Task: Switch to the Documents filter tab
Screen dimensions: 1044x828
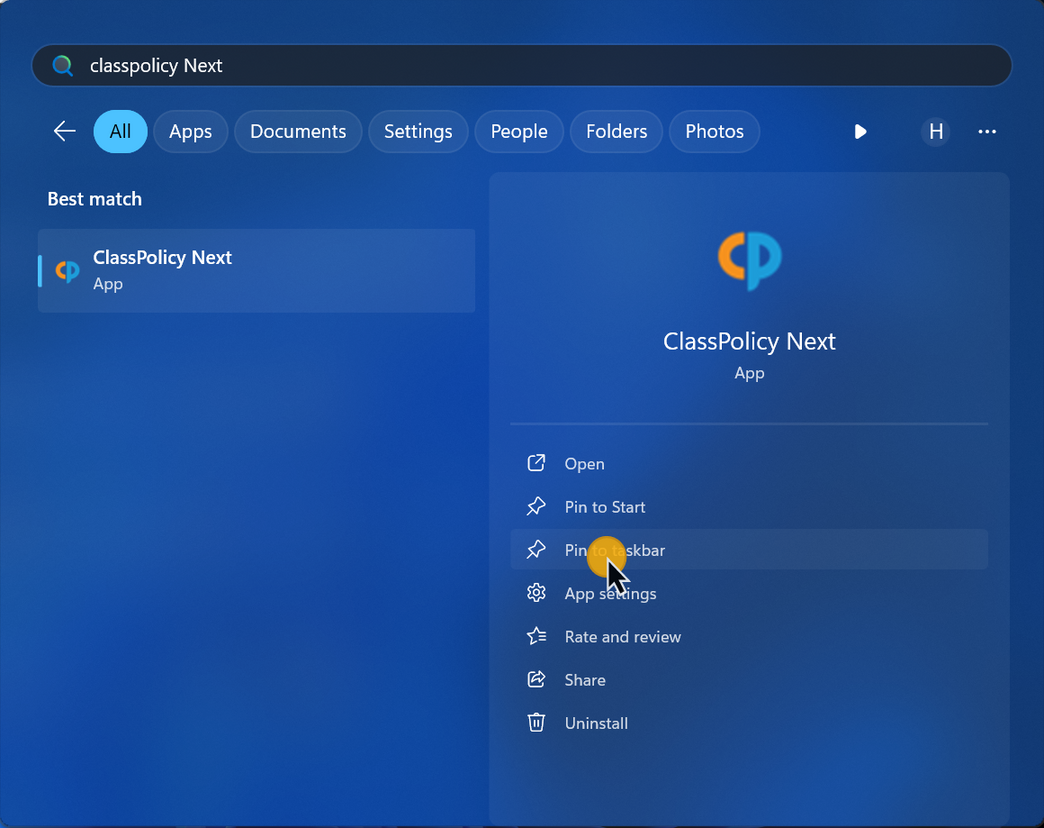Action: [298, 131]
